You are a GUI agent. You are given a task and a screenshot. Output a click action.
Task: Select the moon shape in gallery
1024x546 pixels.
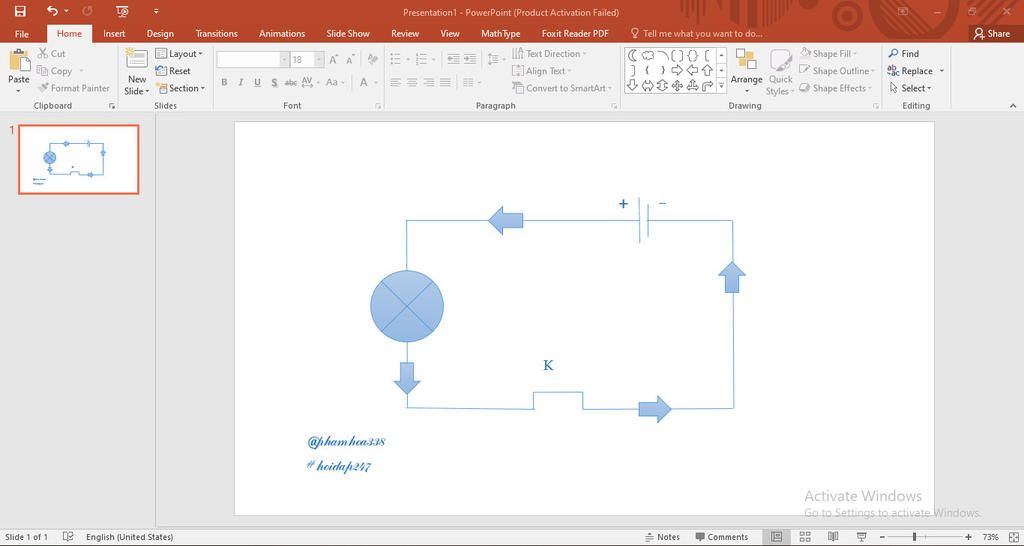click(x=632, y=55)
